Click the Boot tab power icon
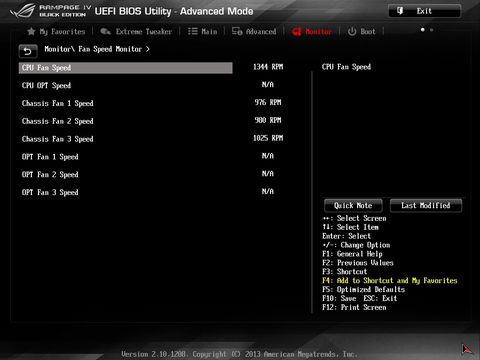 coord(352,31)
